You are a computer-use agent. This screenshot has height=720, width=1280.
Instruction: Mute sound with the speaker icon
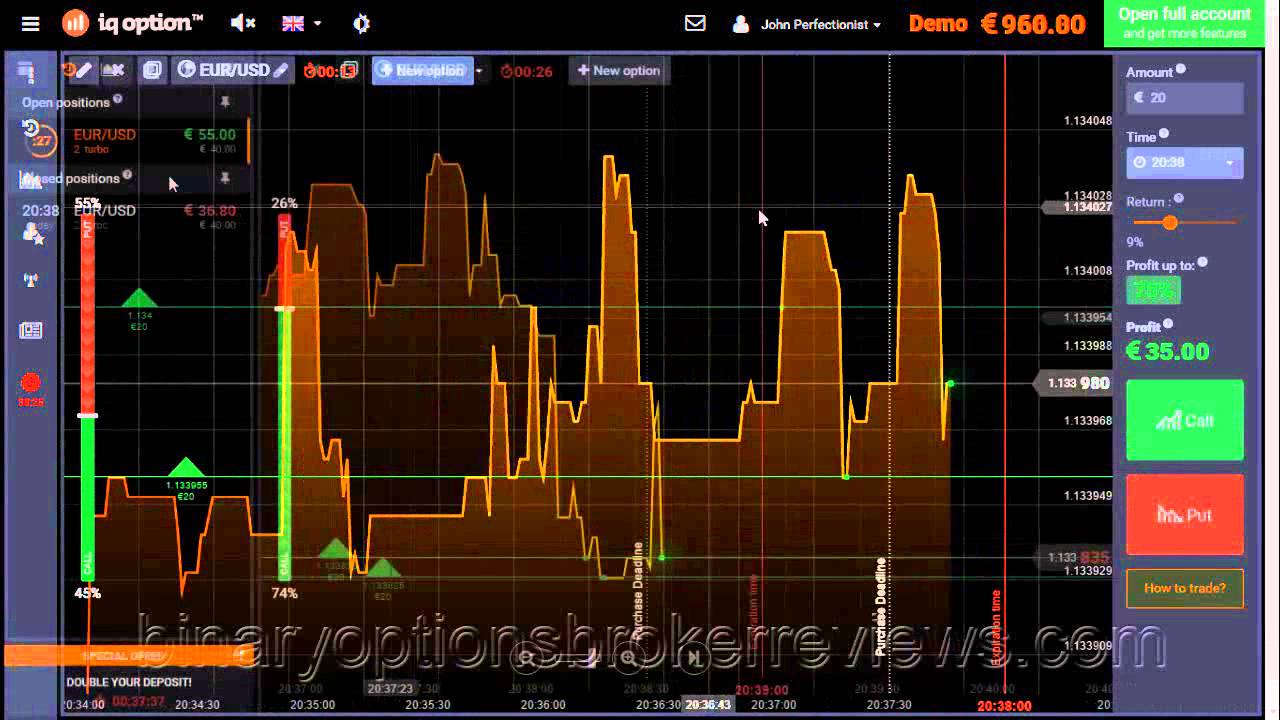pyautogui.click(x=243, y=22)
